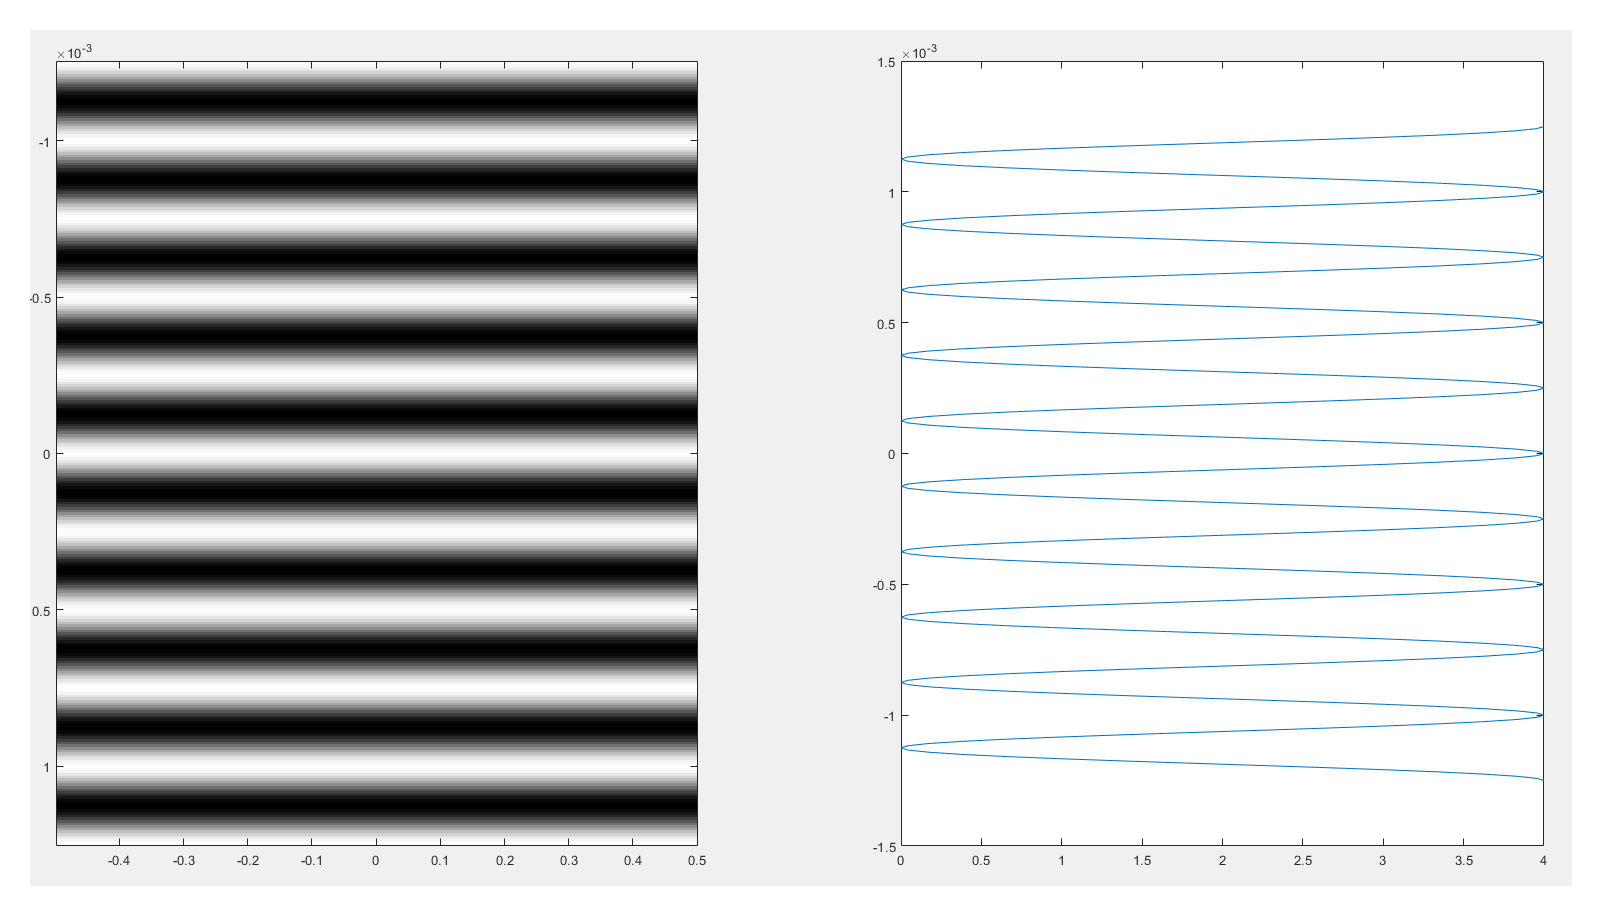
Task: Click the -0.1 x-axis tick label of fringe plot
Action: point(311,860)
